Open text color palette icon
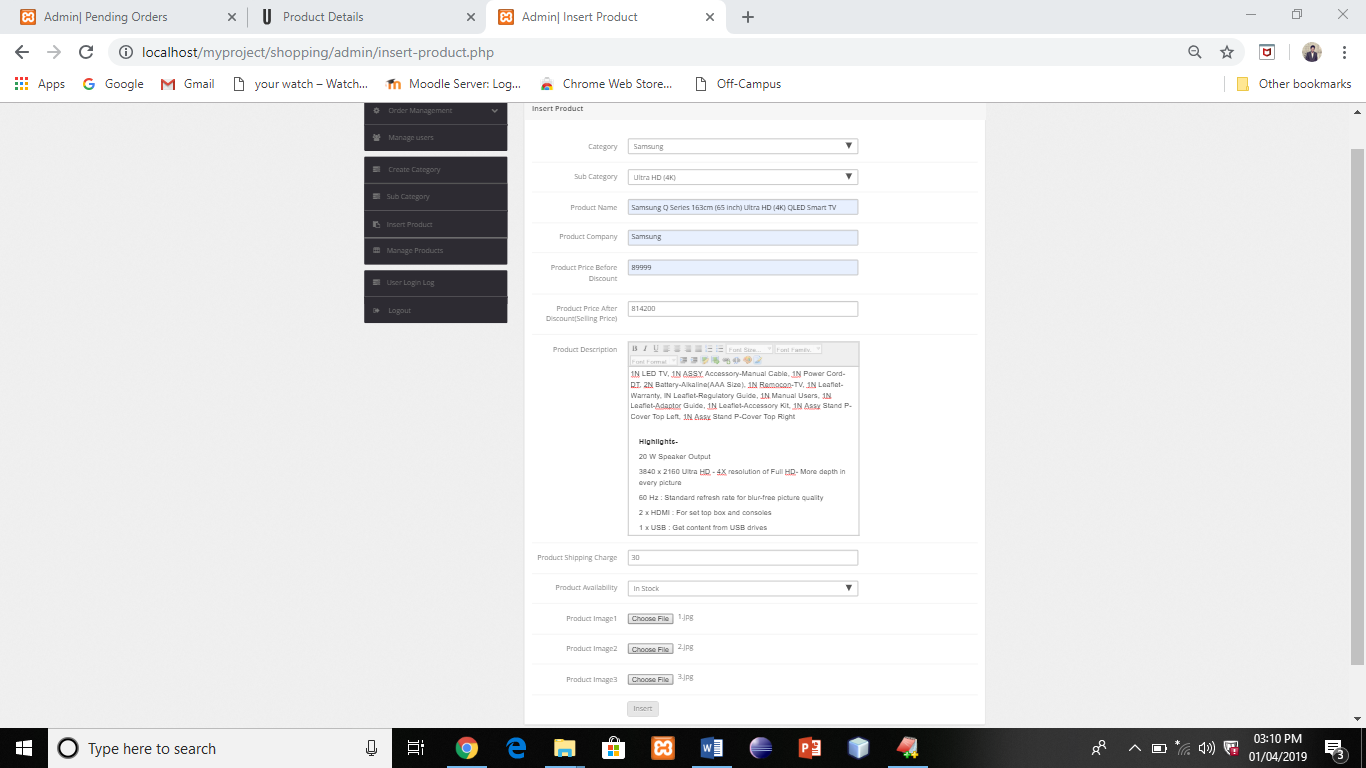 click(x=747, y=360)
